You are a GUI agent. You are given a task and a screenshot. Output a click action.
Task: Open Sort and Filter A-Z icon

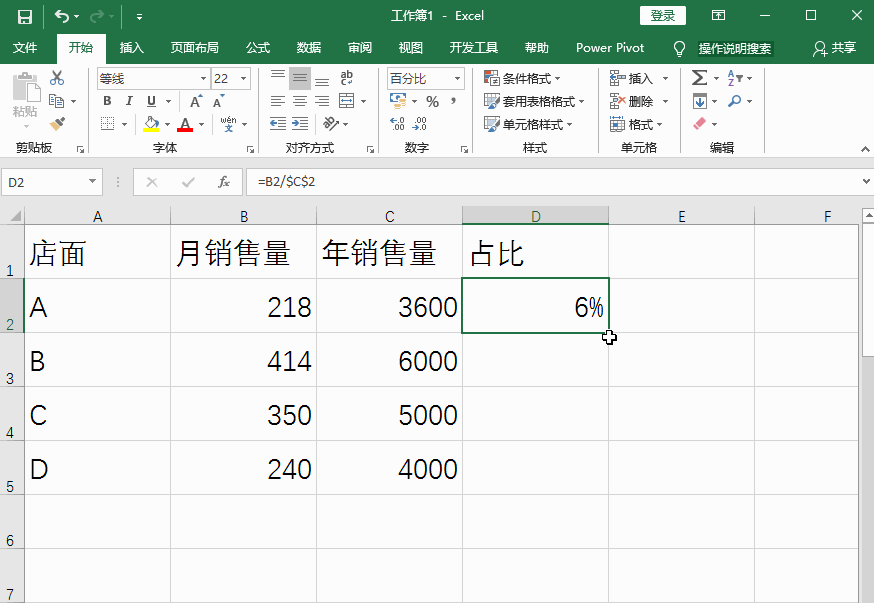click(735, 78)
